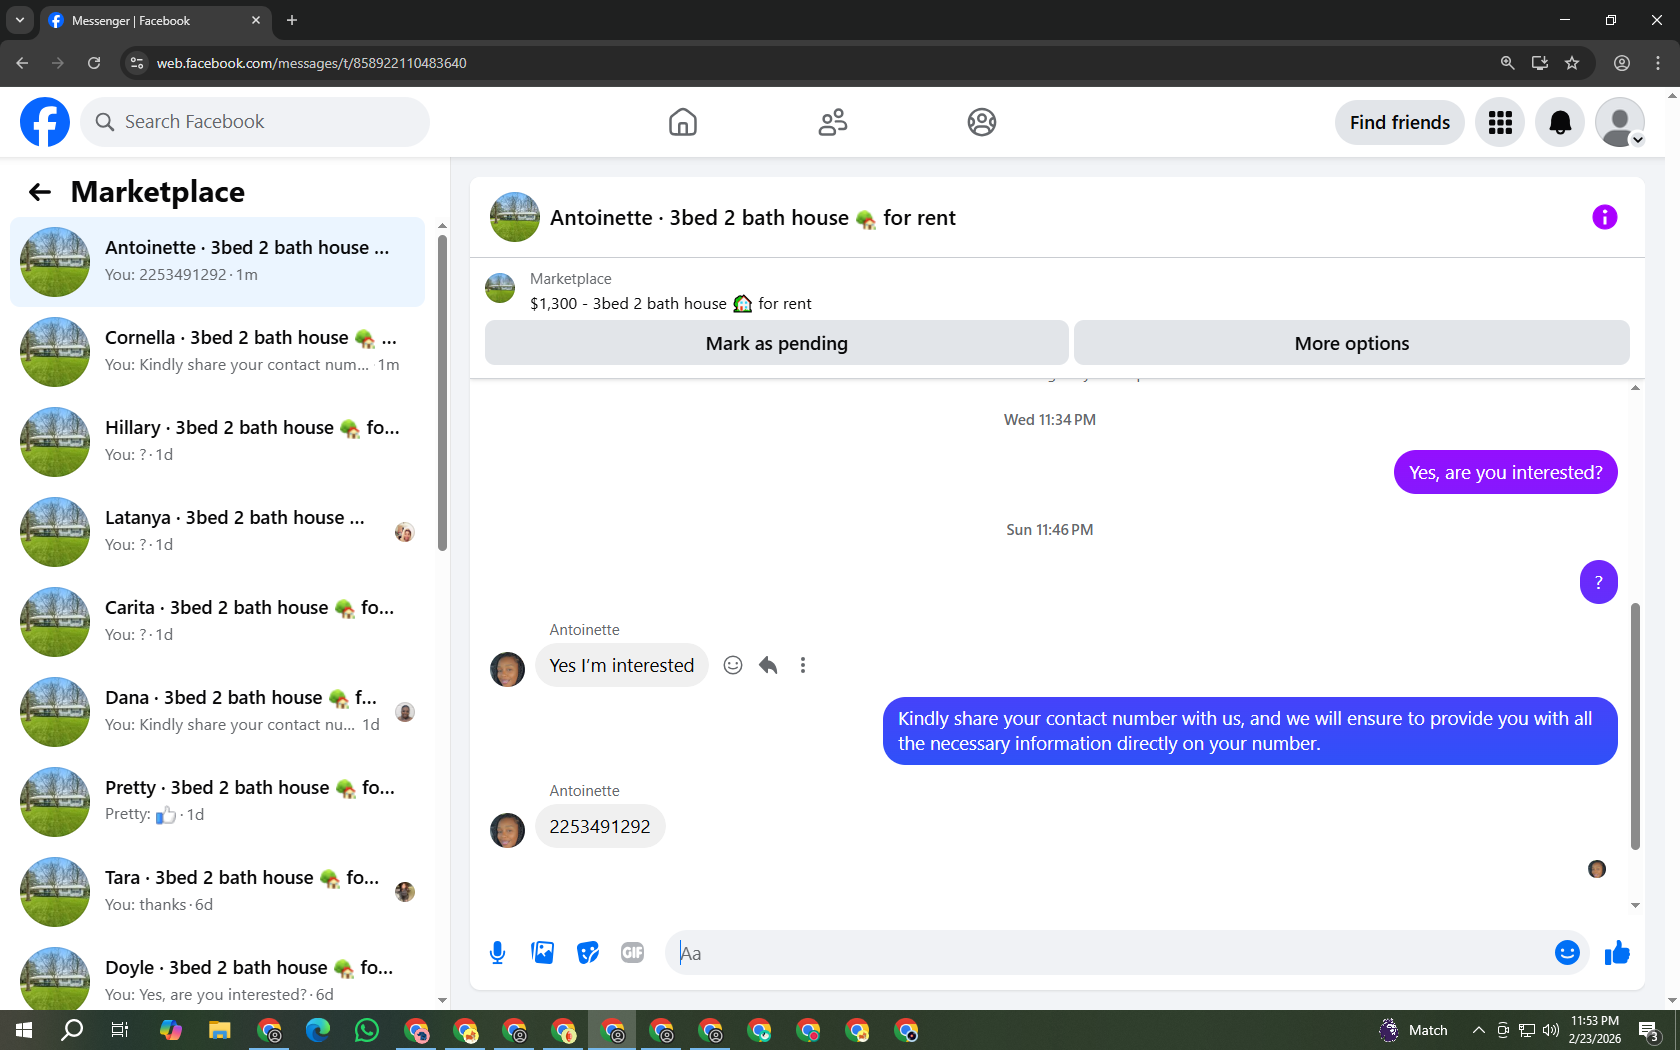Open the account profile menu

click(x=1620, y=122)
